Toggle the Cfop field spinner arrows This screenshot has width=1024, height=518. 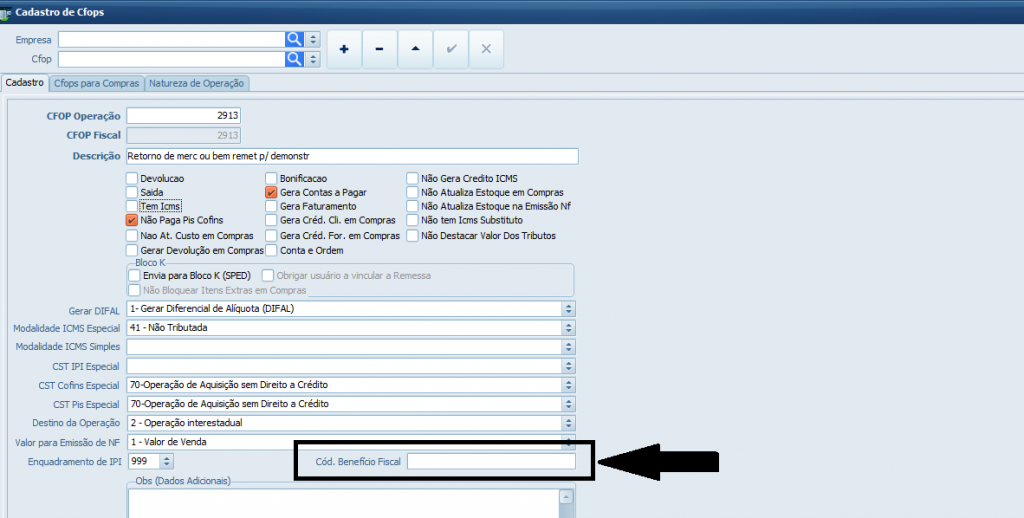(x=313, y=59)
